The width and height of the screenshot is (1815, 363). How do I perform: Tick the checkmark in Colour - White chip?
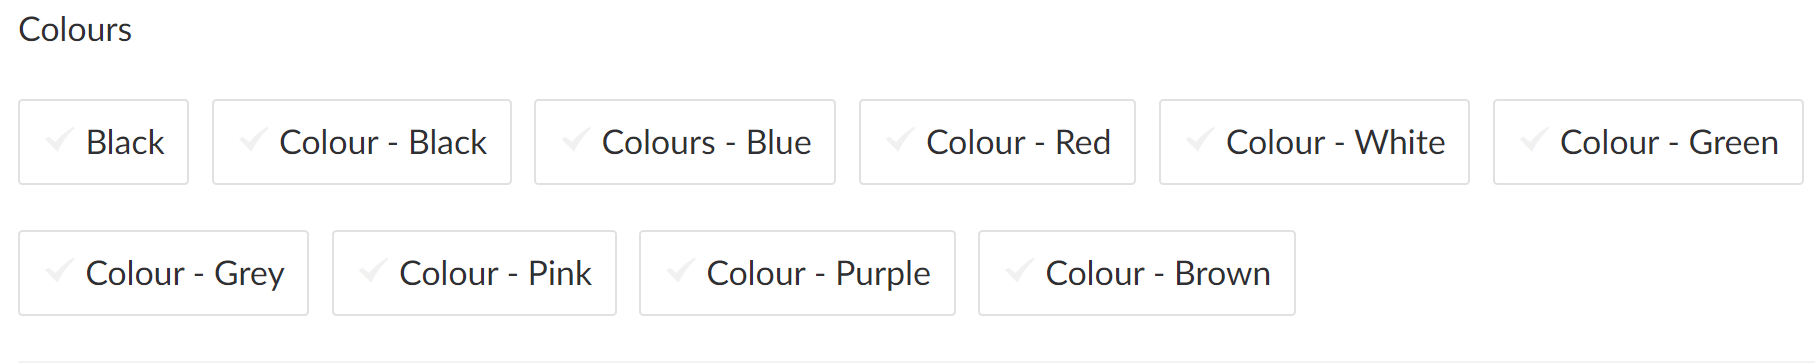click(1200, 140)
